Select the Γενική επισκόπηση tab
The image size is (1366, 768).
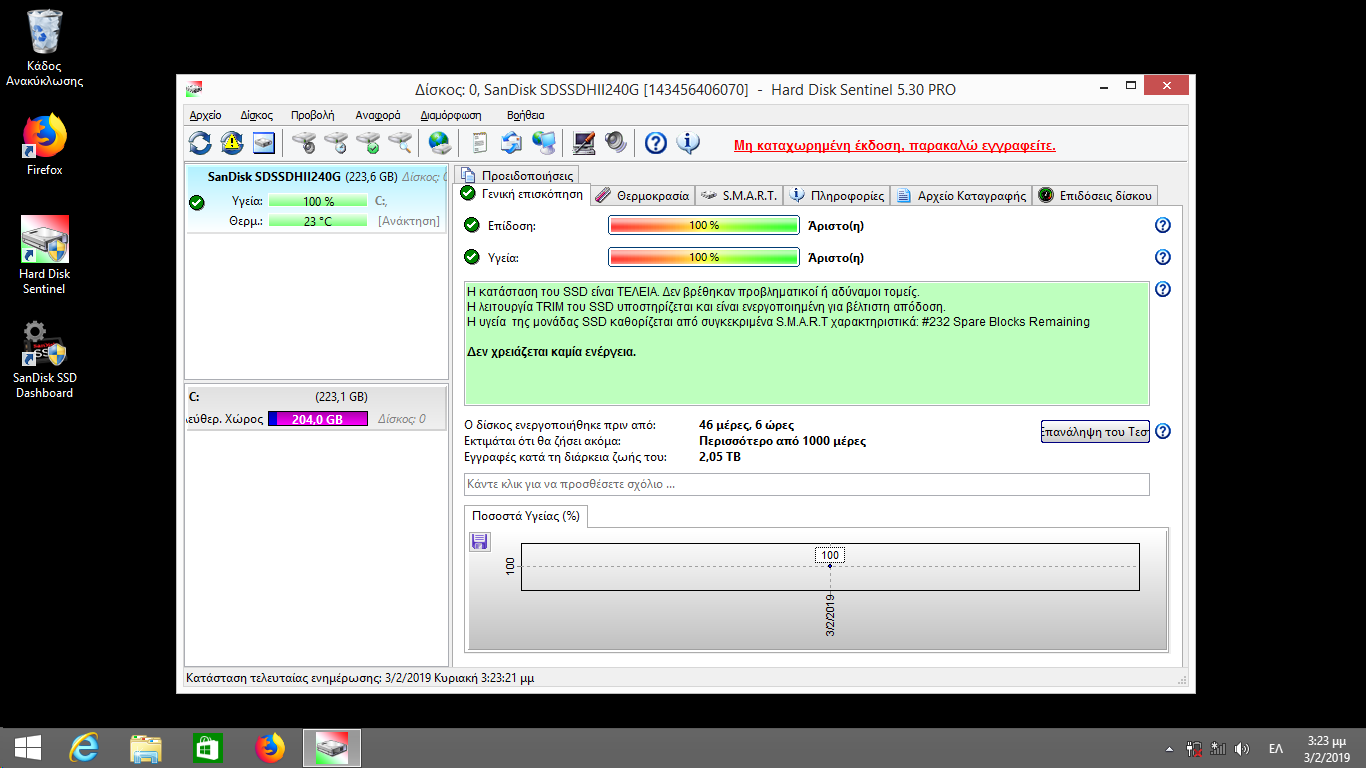pos(522,194)
